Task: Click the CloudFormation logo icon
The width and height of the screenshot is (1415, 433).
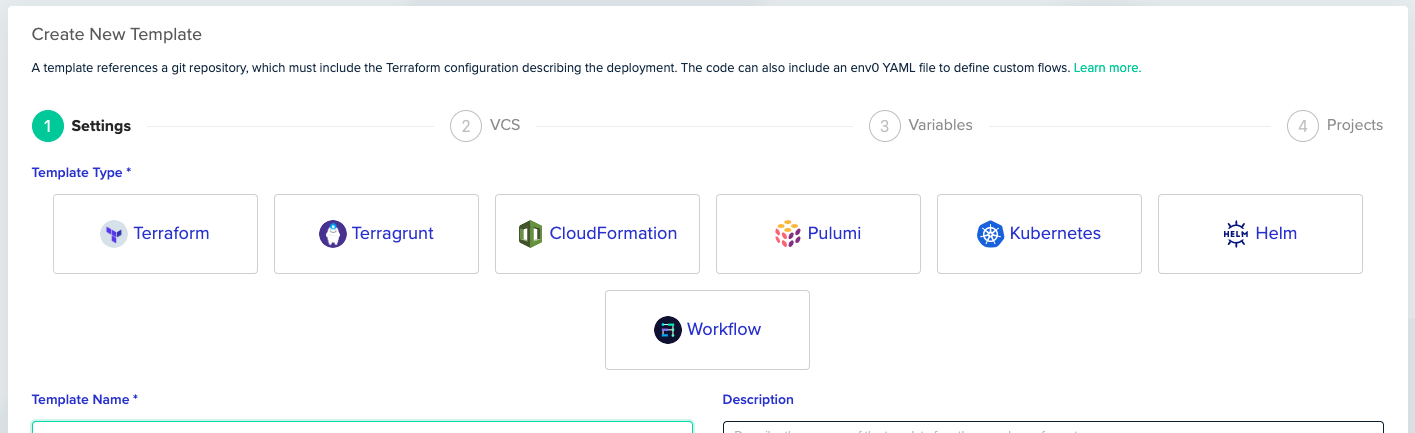Action: click(530, 234)
